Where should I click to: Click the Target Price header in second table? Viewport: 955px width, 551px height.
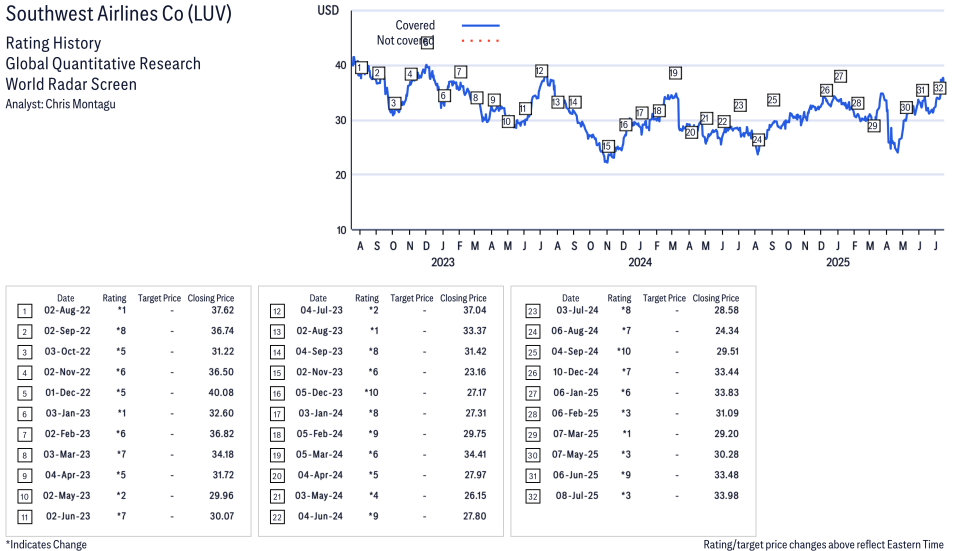click(412, 298)
